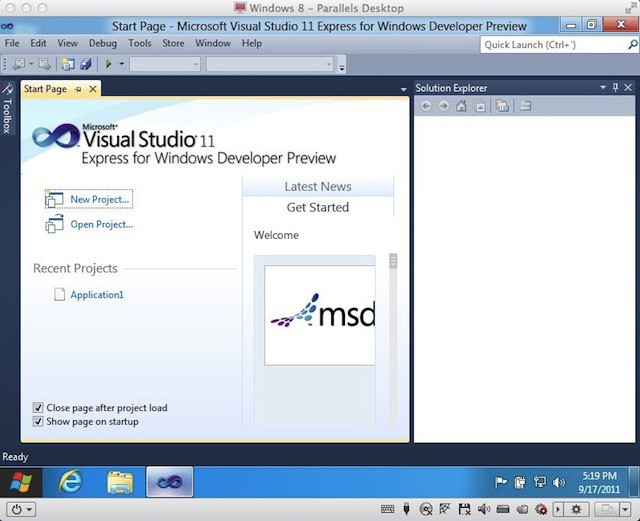The image size is (640, 521).
Task: Open the Toolbox side panel
Action: [x=8, y=108]
